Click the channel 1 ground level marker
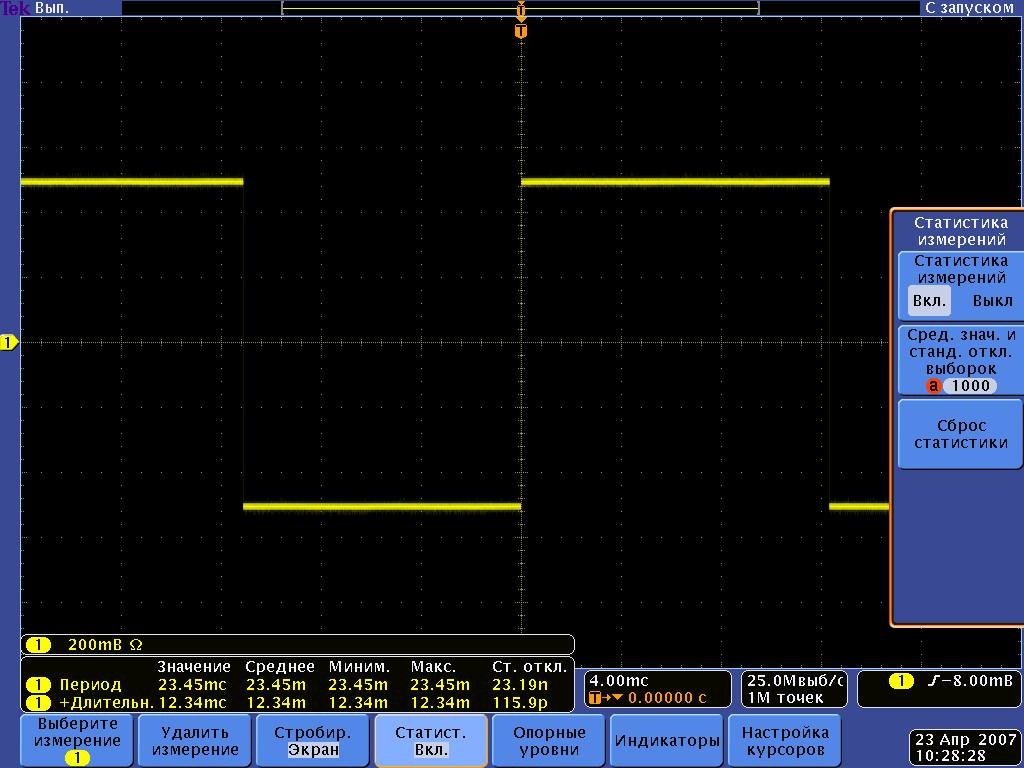This screenshot has height=768, width=1024. [x=9, y=342]
